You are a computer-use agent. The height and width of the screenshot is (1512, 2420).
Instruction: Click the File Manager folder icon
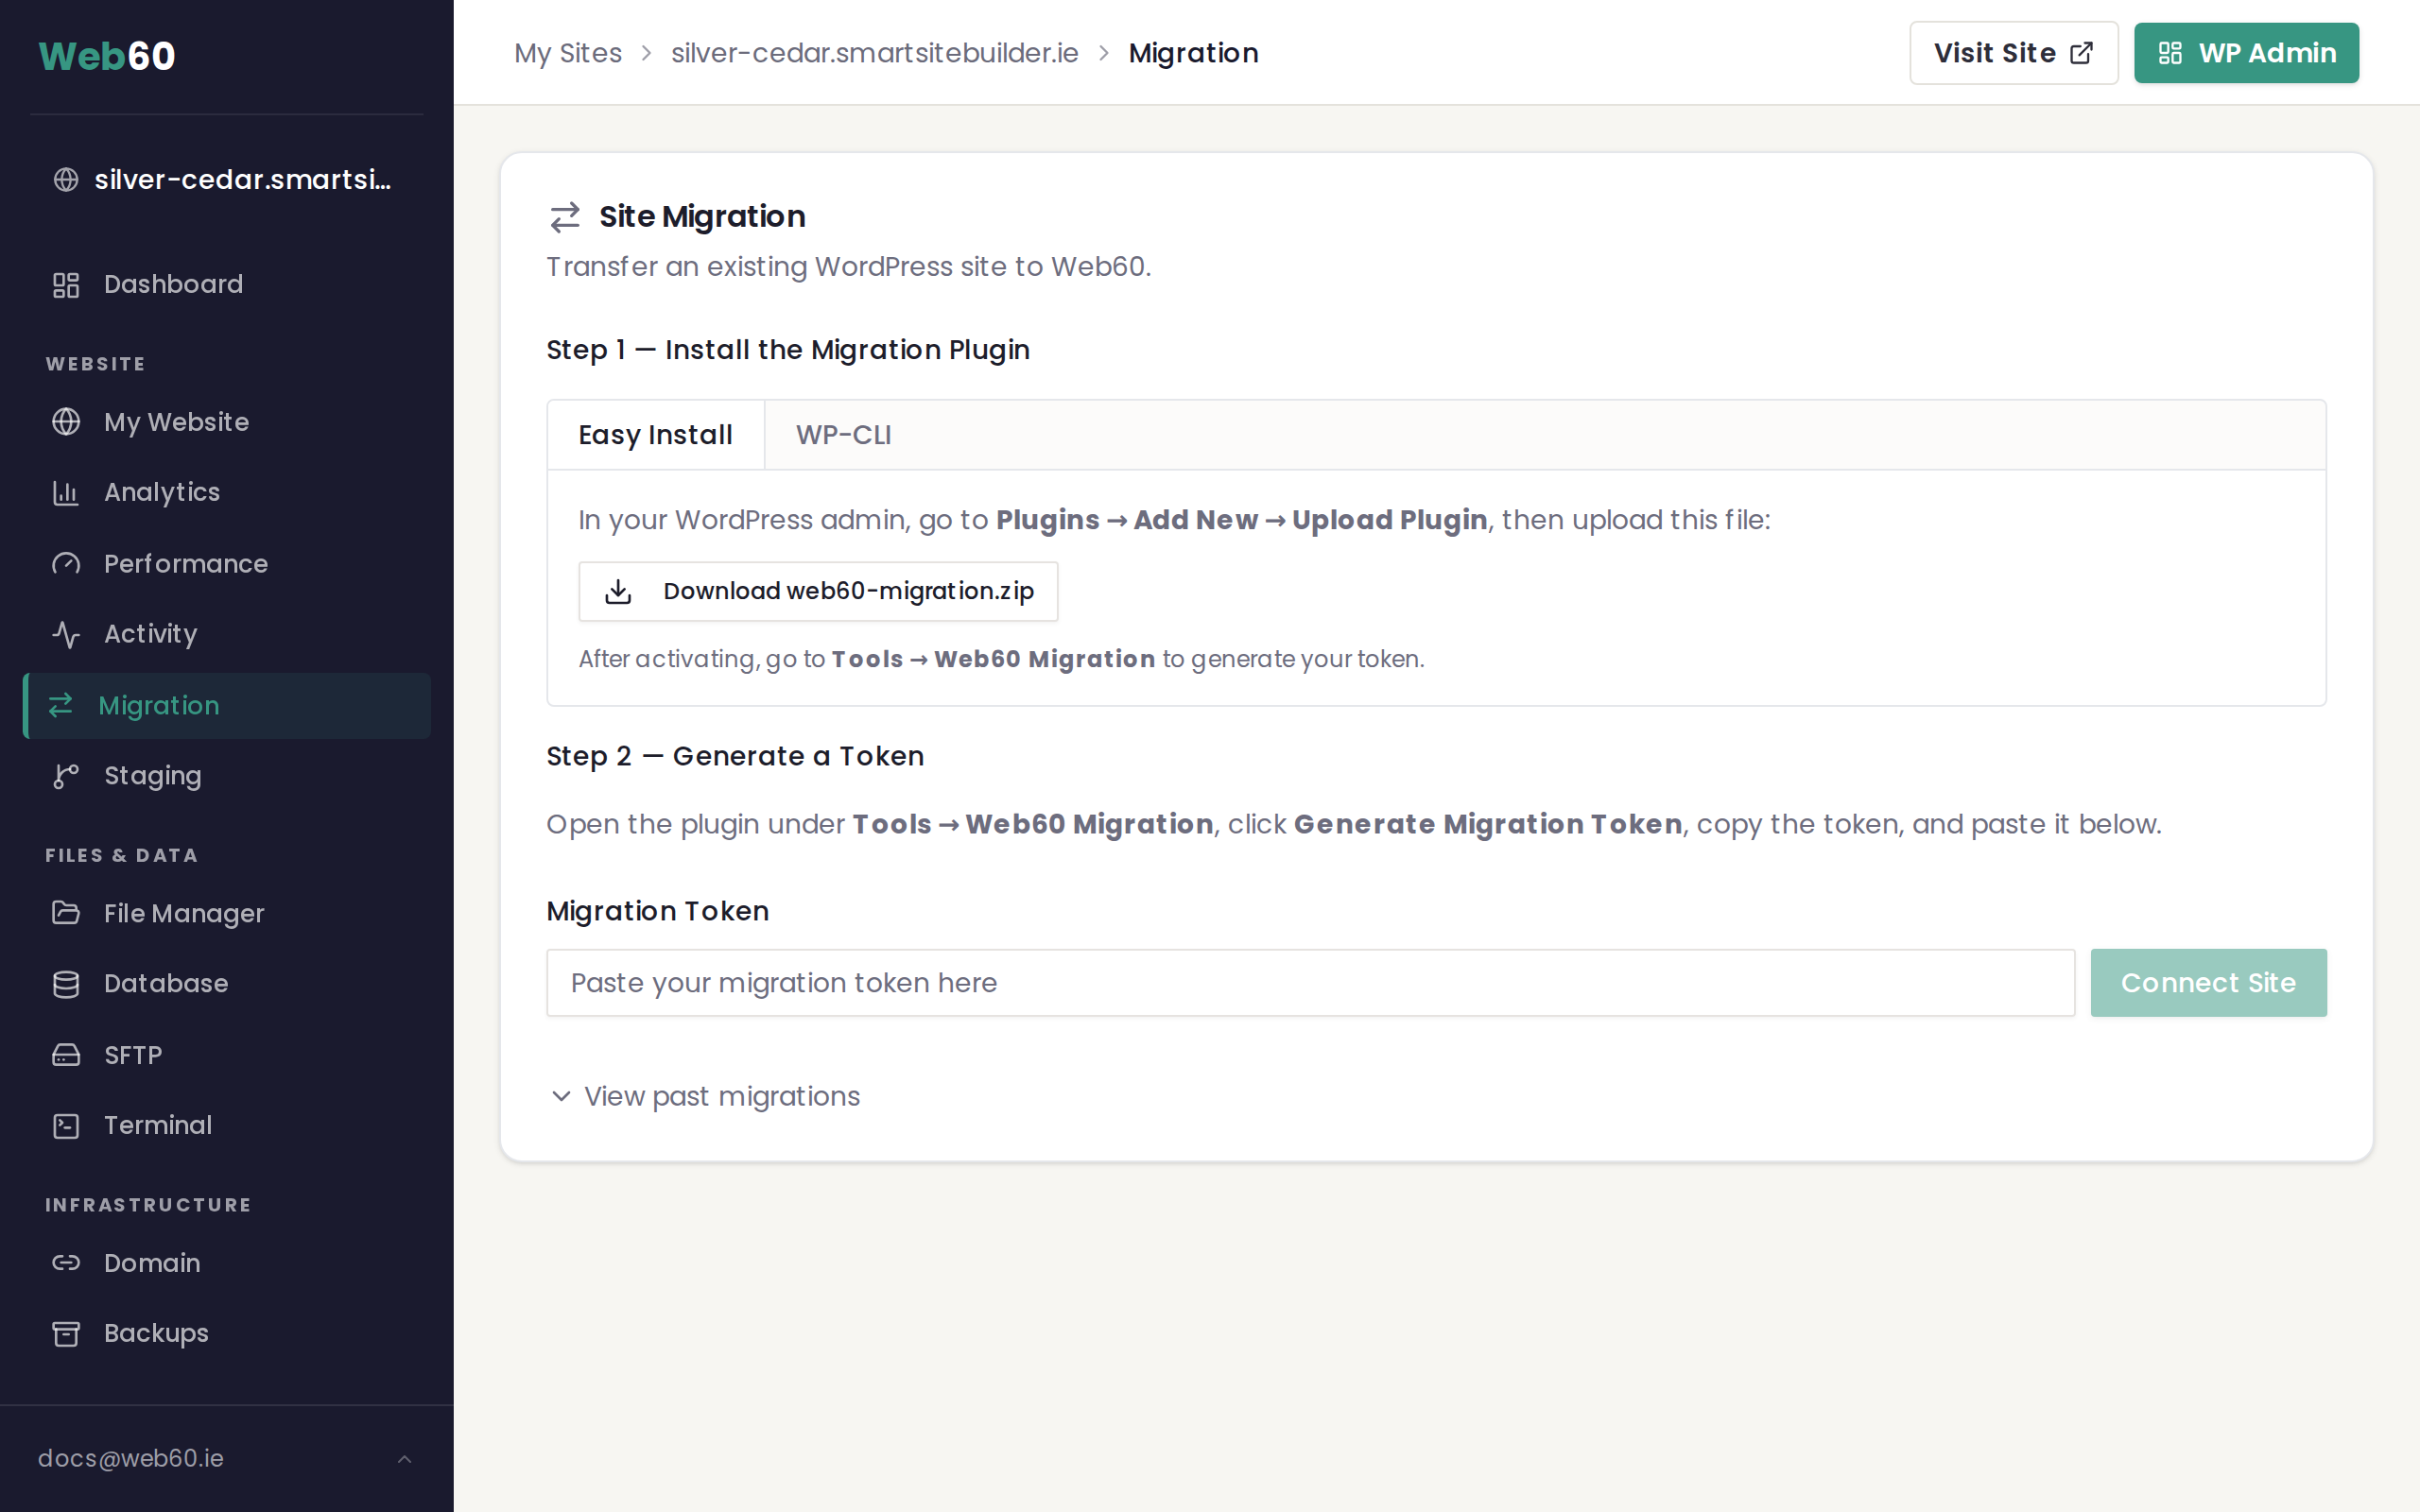click(66, 913)
